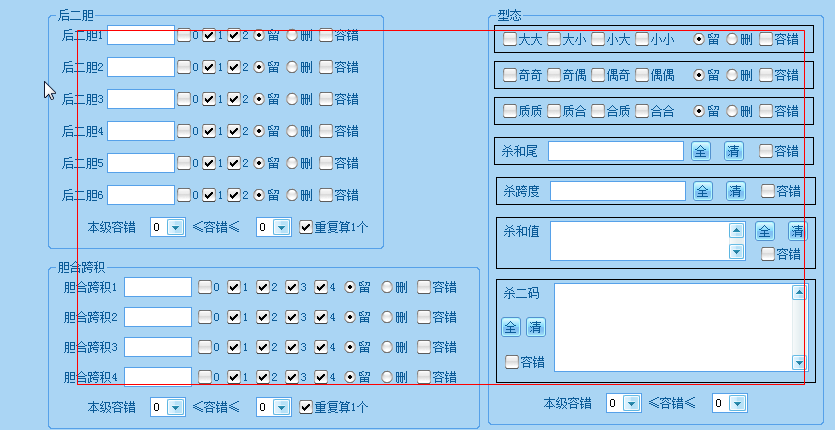Uncheck the 1 box for 胆合跨积4
835x430 pixels.
coord(234,377)
